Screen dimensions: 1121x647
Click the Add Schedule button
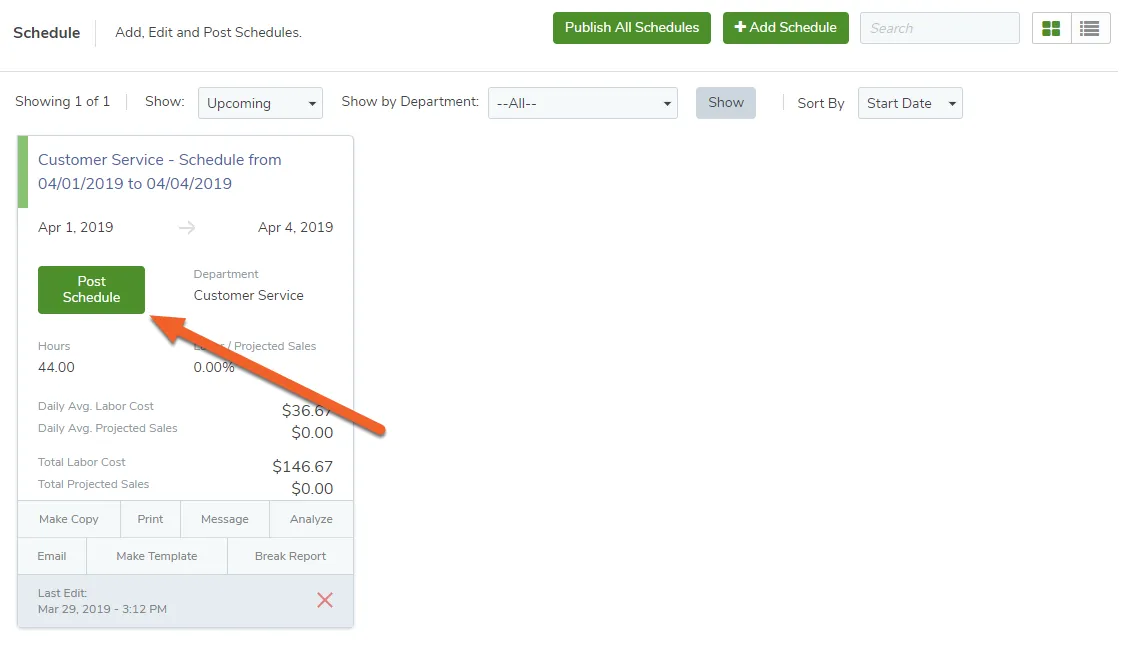pyautogui.click(x=786, y=28)
